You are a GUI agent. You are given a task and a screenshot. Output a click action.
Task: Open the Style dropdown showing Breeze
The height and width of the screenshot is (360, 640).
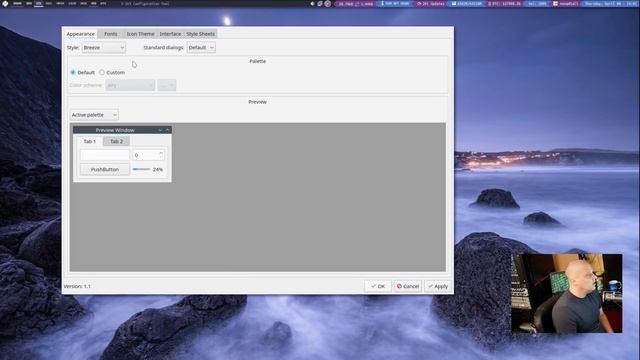click(104, 48)
